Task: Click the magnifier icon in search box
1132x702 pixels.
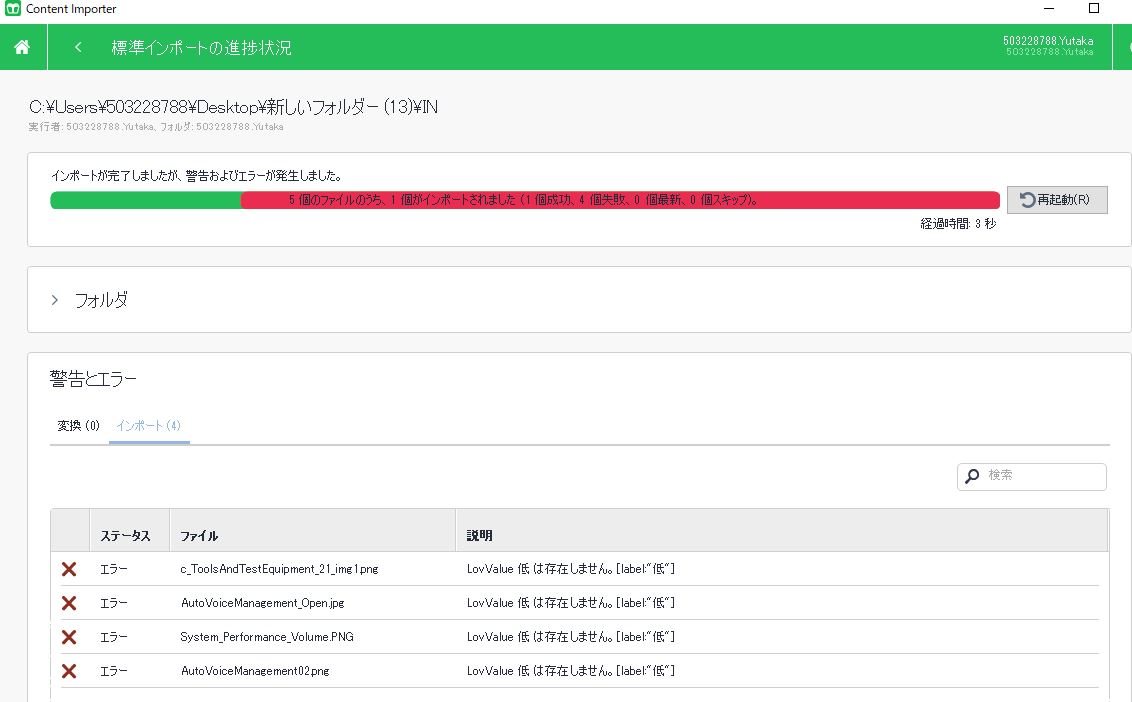Action: (972, 477)
